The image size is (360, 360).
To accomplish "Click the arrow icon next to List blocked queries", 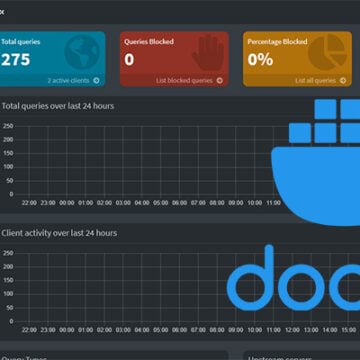I will [x=219, y=80].
